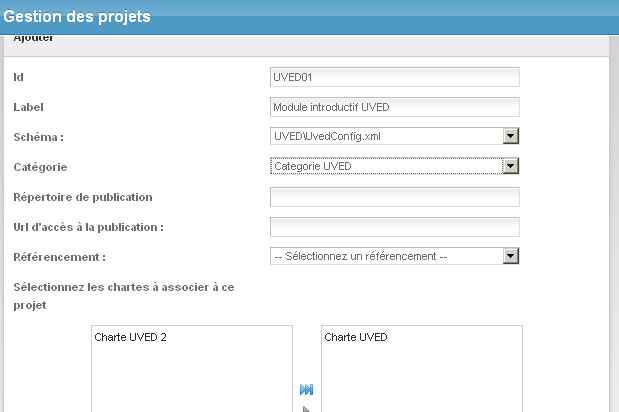Click empty area of the left chartes listbox
Image resolution: width=619 pixels, height=412 pixels.
[190, 380]
